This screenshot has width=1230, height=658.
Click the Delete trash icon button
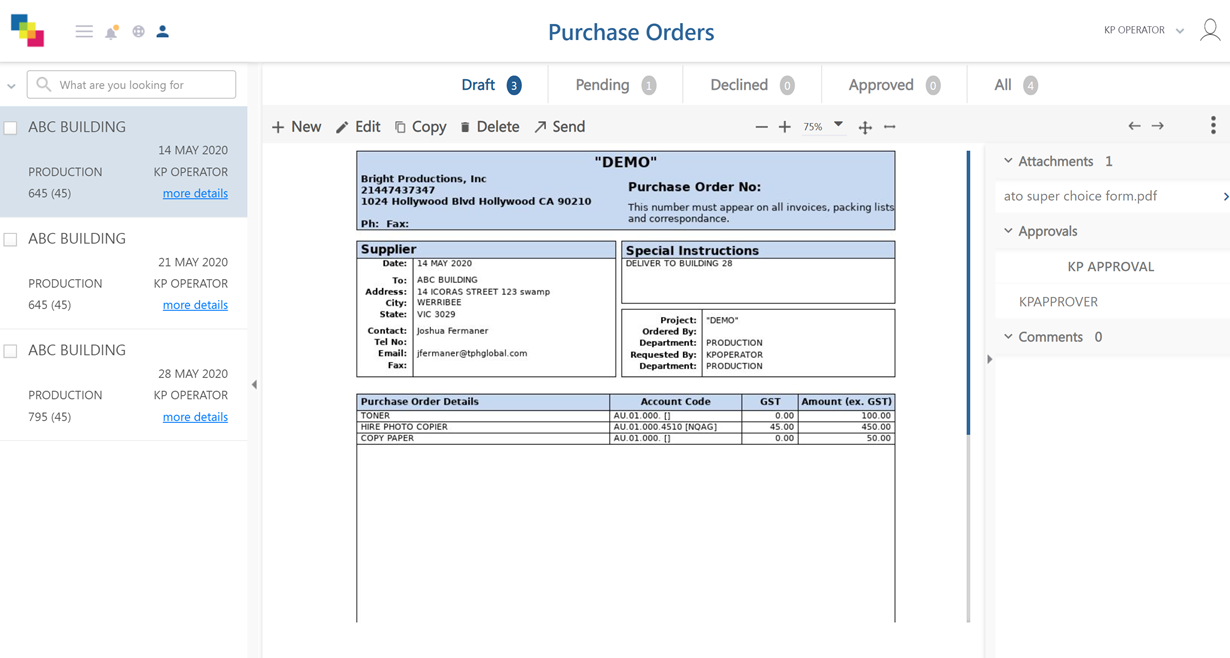coord(489,127)
